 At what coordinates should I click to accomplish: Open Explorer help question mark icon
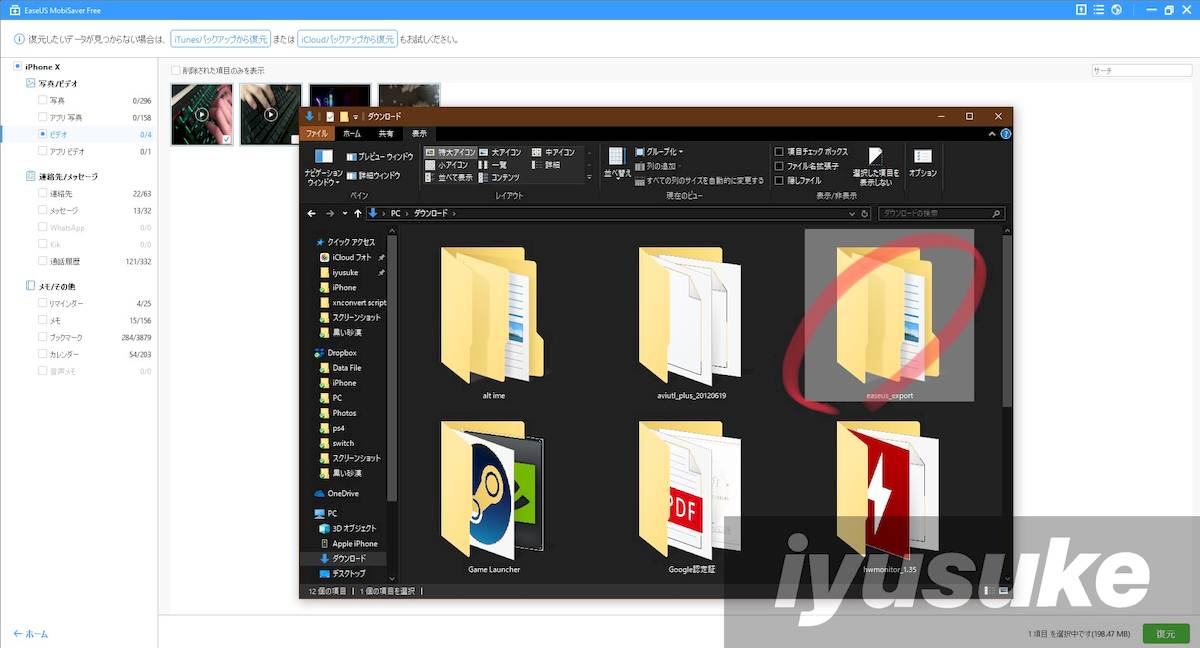pos(1005,133)
